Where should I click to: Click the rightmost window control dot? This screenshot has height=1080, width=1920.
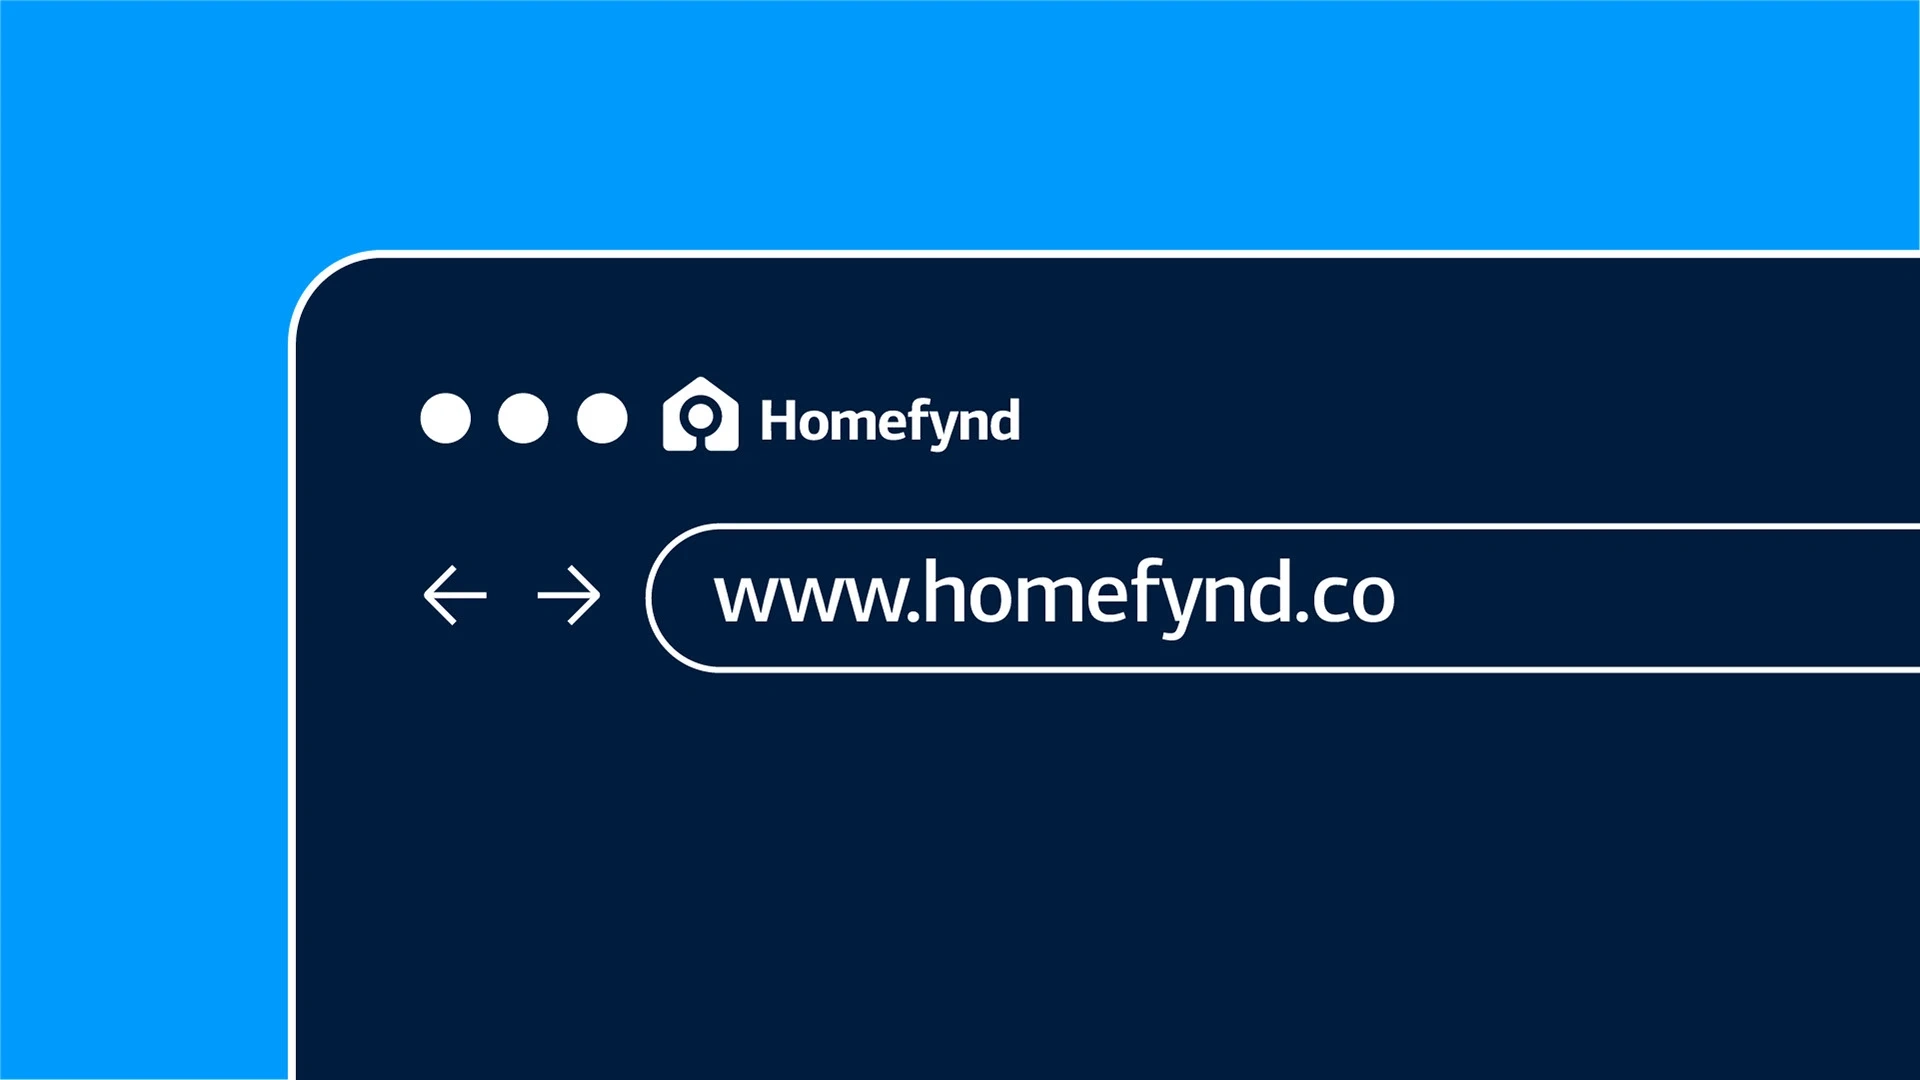pos(602,418)
